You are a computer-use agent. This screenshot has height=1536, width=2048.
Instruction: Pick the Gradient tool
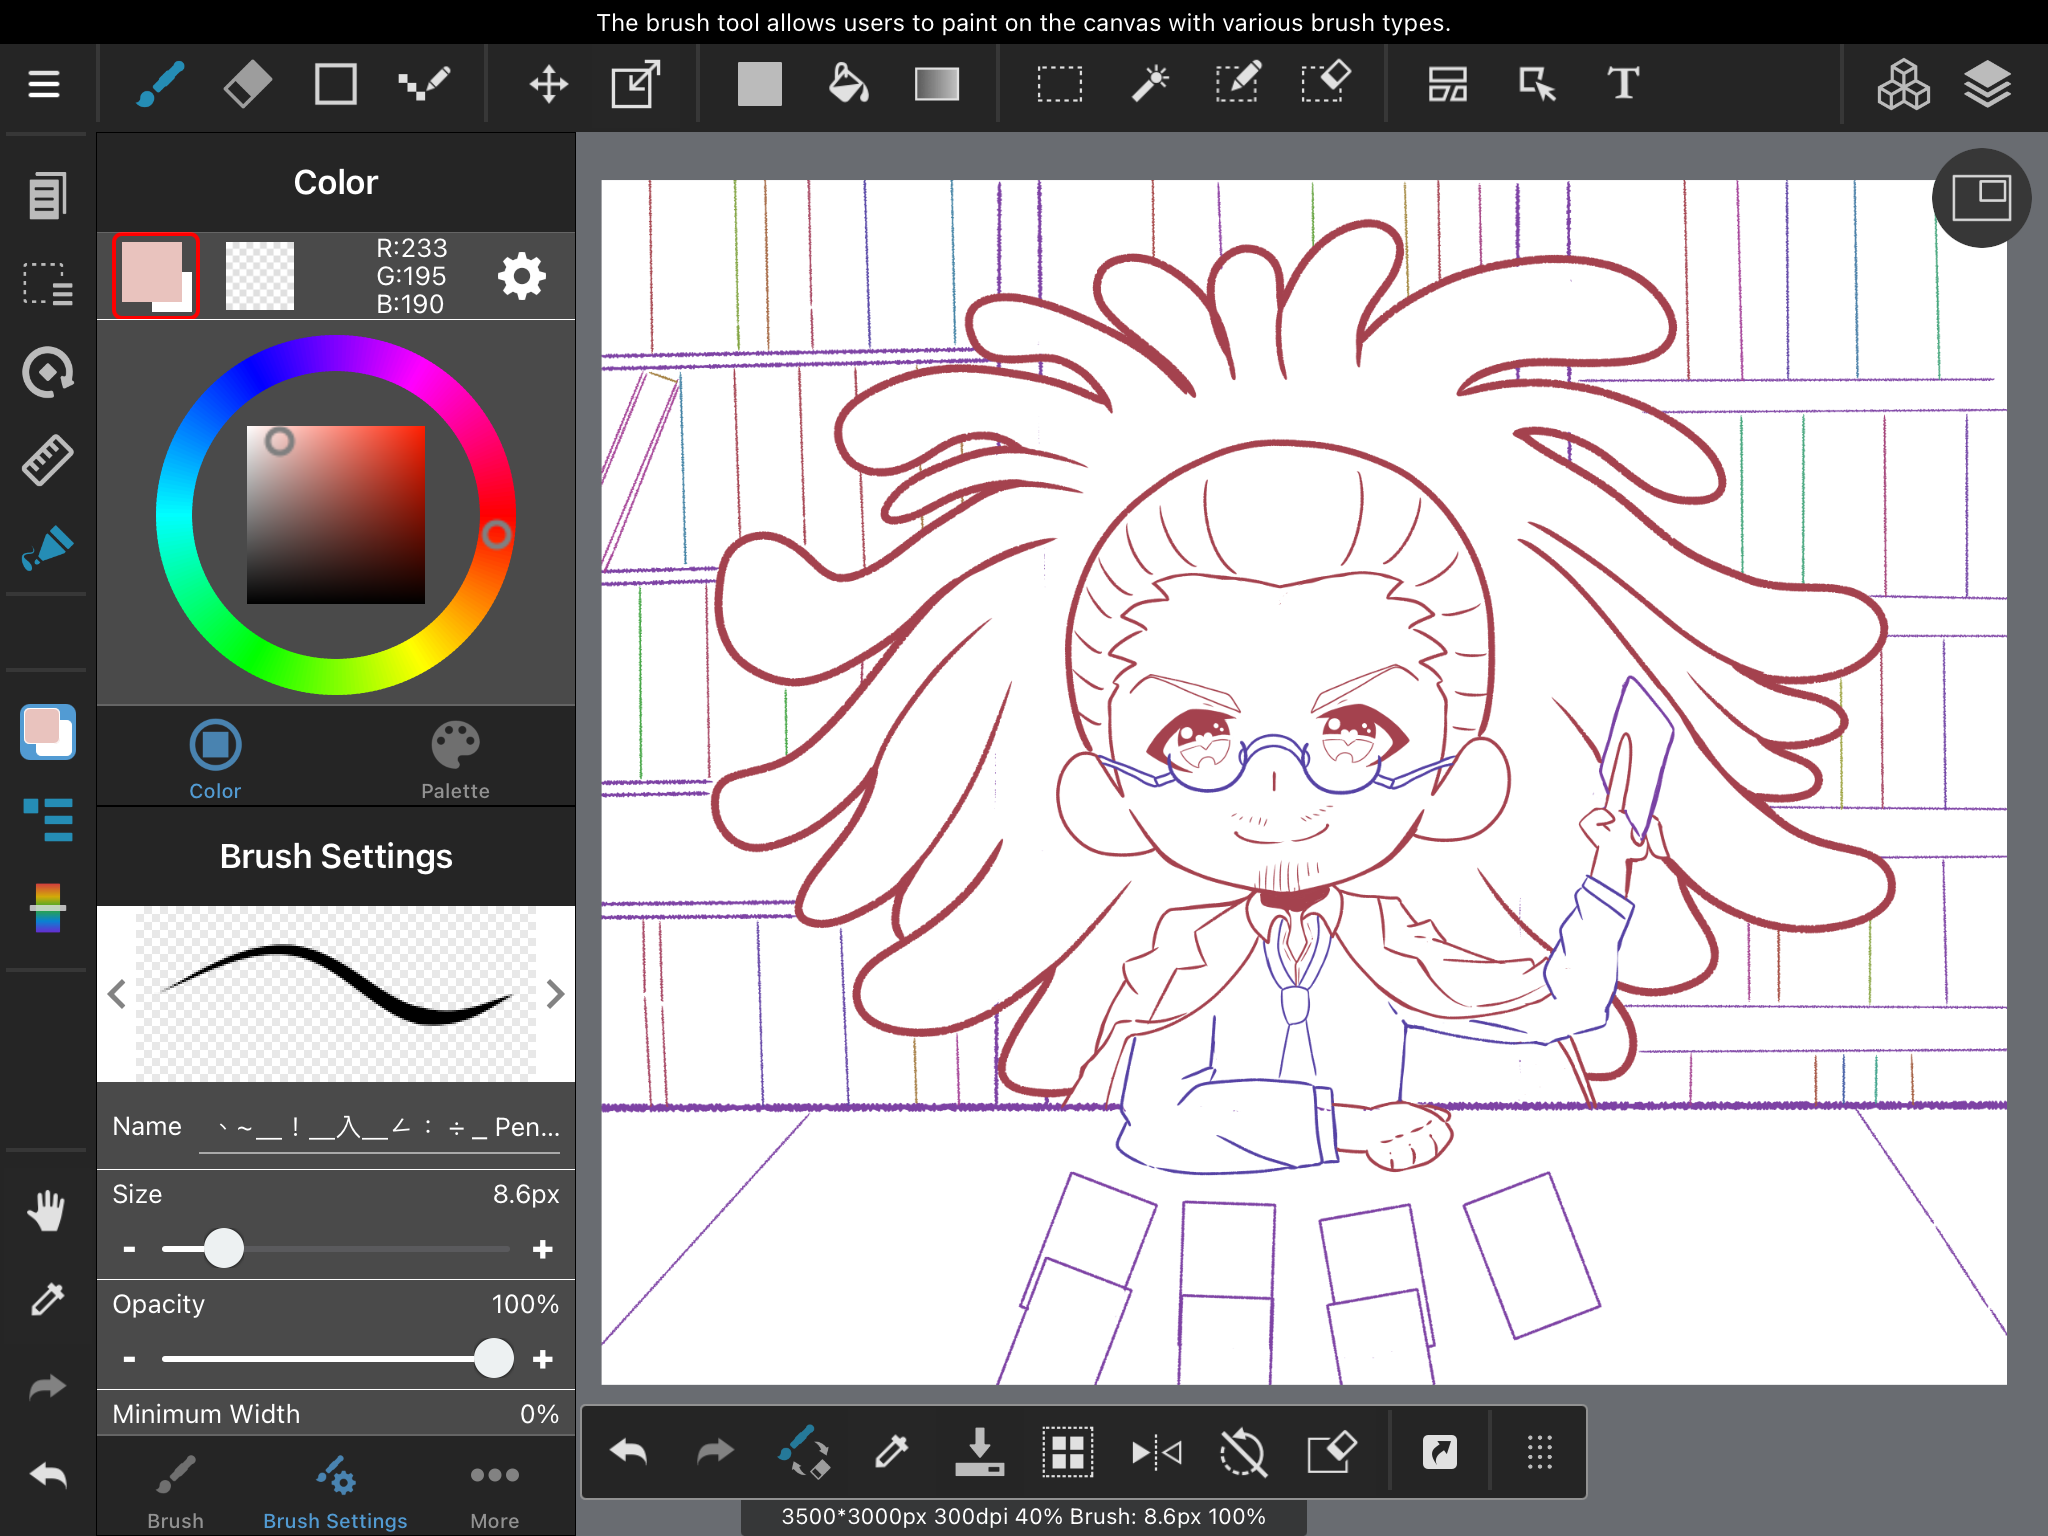click(x=936, y=84)
